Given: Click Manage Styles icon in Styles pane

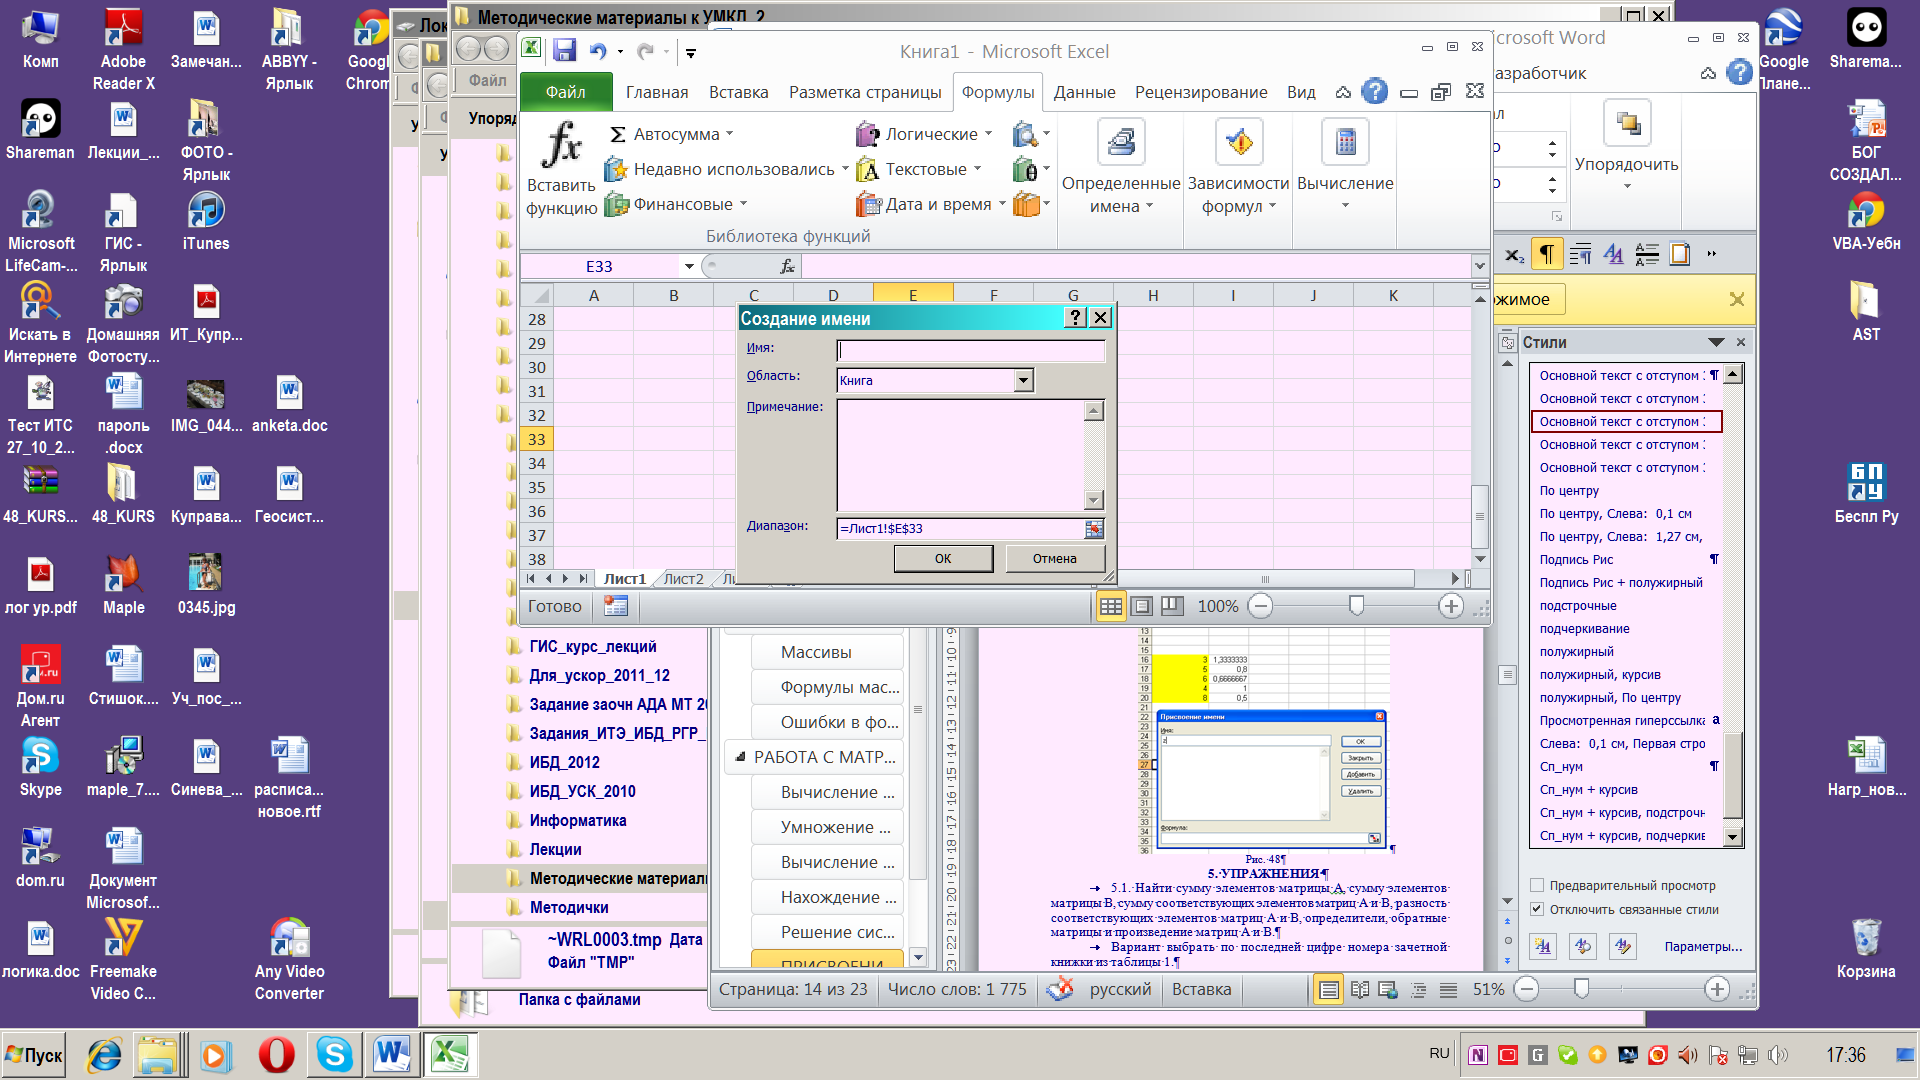Looking at the screenshot, I should [x=1622, y=946].
